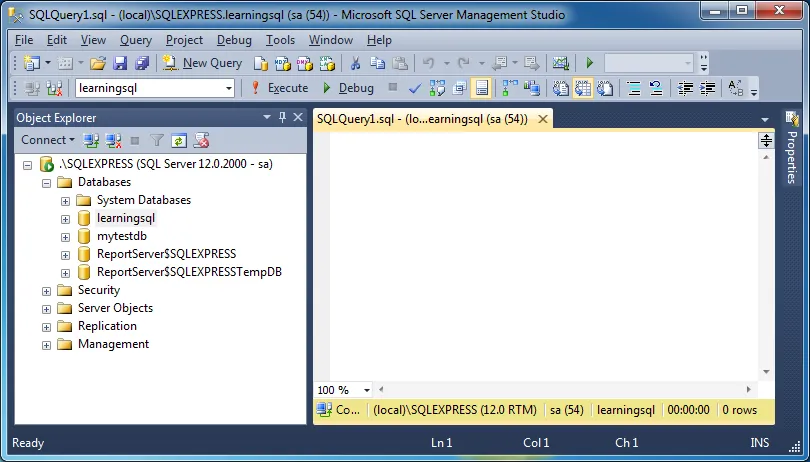810x462 pixels.
Task: Toggle Include Client Statistics
Action: (532, 88)
